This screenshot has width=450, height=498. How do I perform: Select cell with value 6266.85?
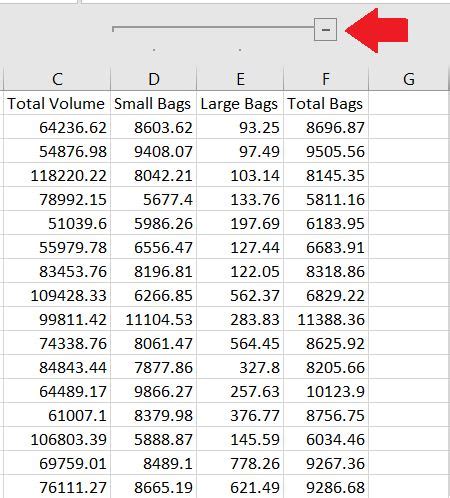click(154, 295)
